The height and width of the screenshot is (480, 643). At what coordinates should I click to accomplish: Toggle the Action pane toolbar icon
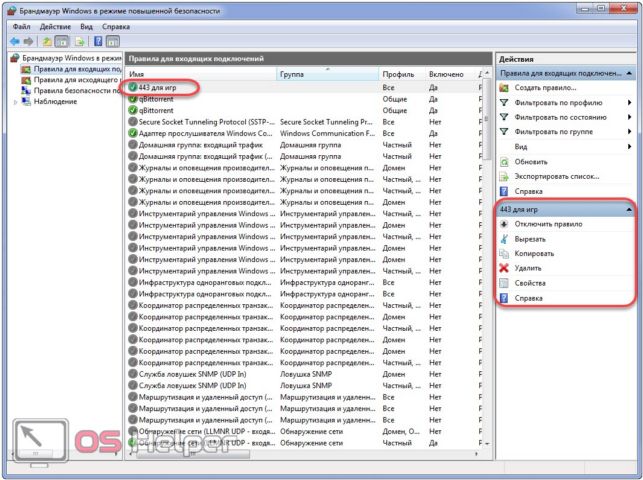click(113, 41)
